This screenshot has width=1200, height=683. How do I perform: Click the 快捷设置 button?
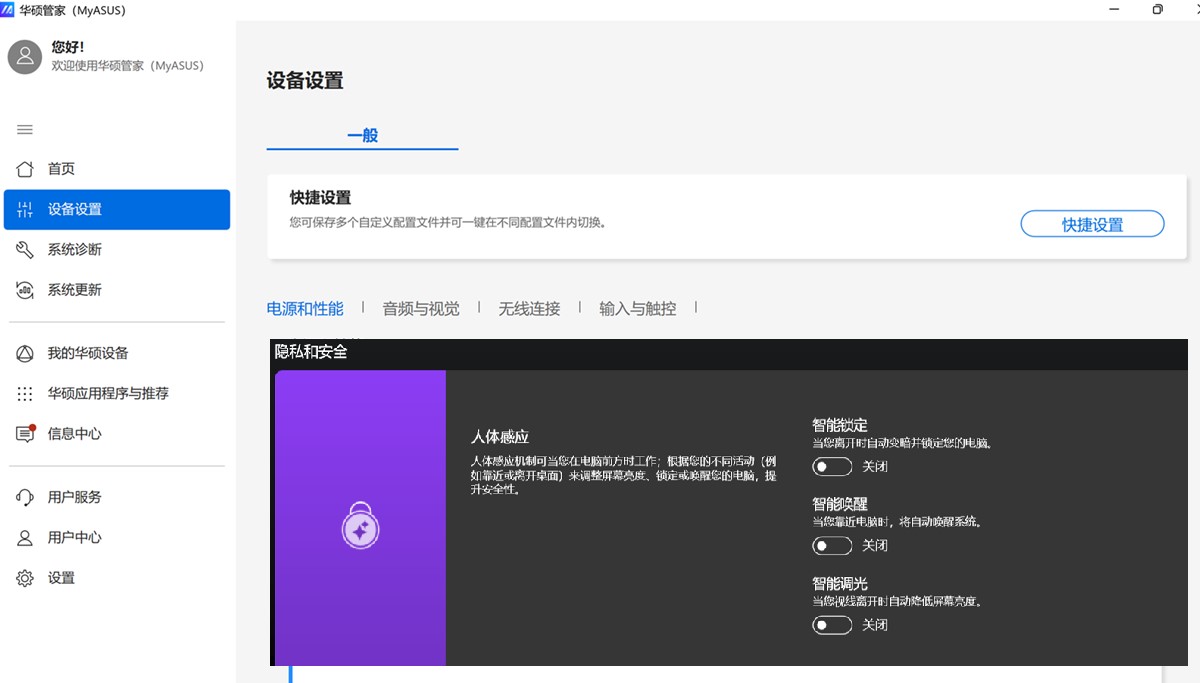tap(1092, 225)
